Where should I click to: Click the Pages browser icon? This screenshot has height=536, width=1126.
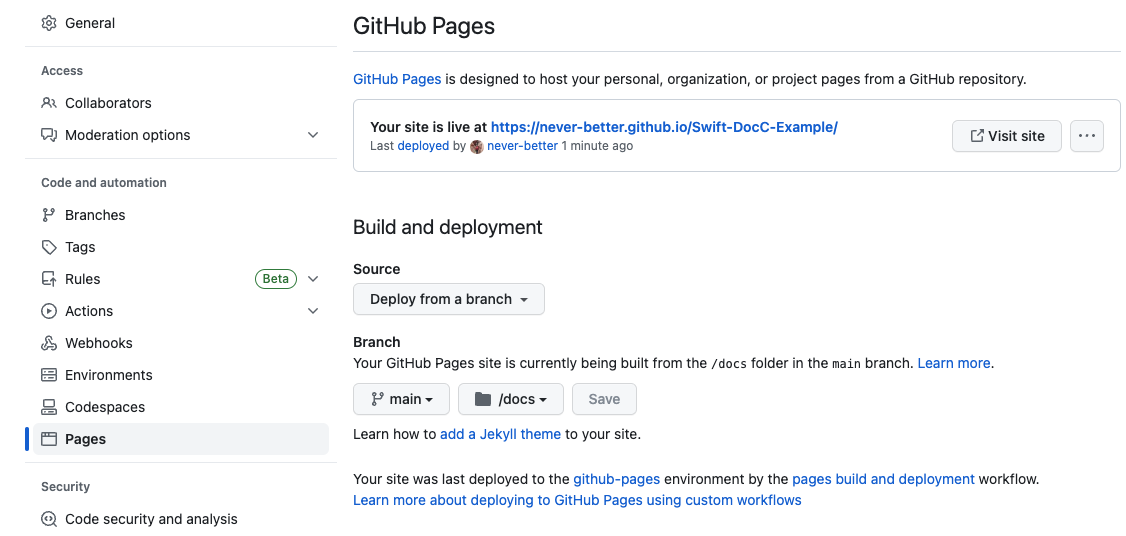coord(49,439)
